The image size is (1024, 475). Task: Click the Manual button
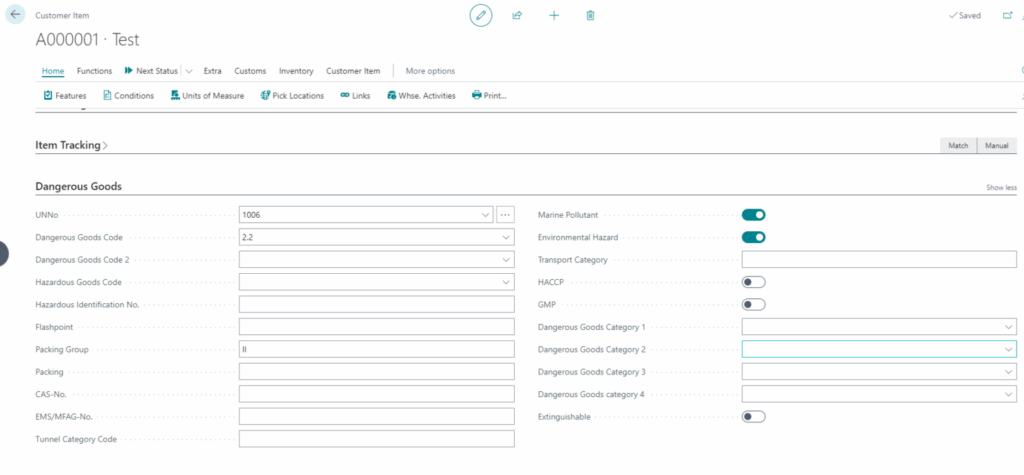tap(997, 146)
